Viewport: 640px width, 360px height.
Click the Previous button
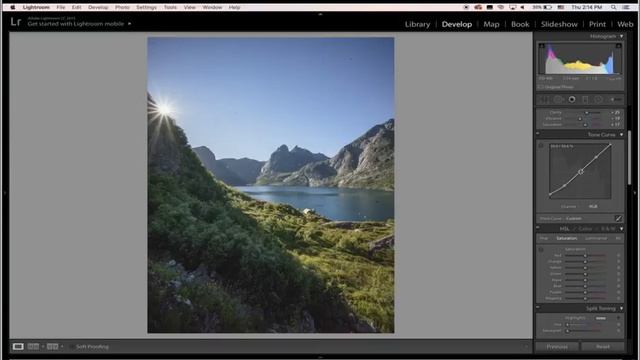pos(557,347)
